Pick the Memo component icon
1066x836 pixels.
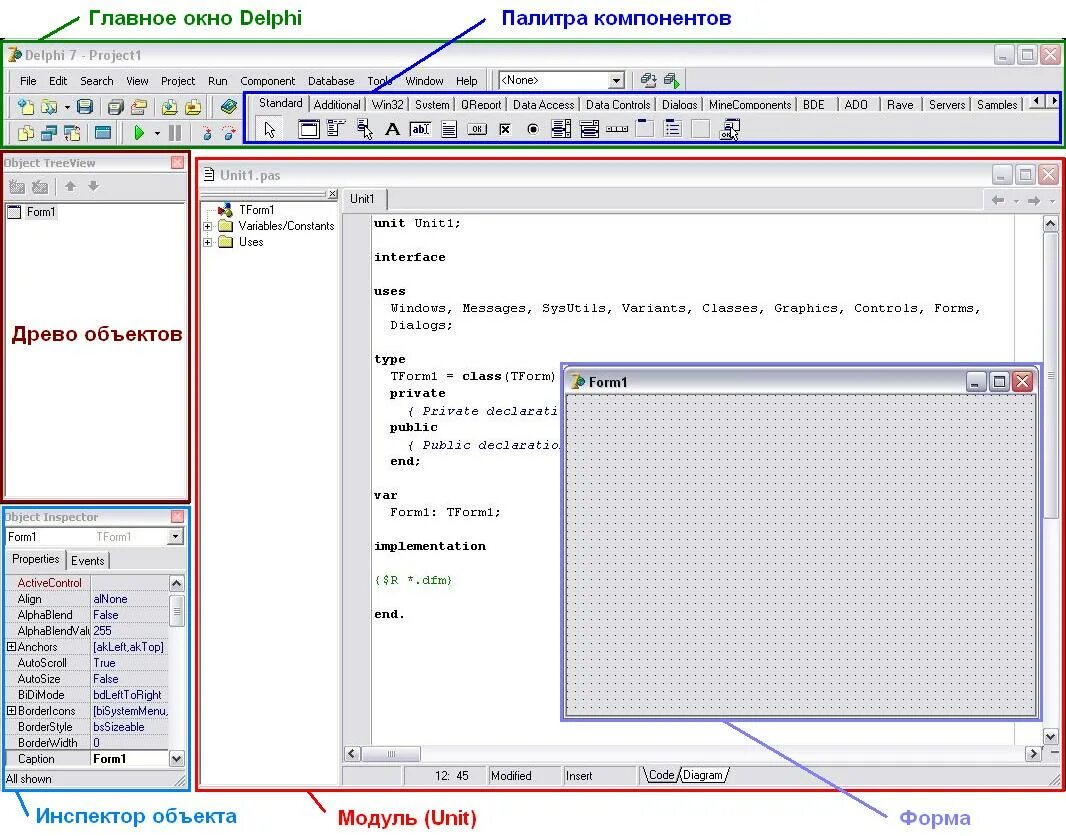click(449, 128)
